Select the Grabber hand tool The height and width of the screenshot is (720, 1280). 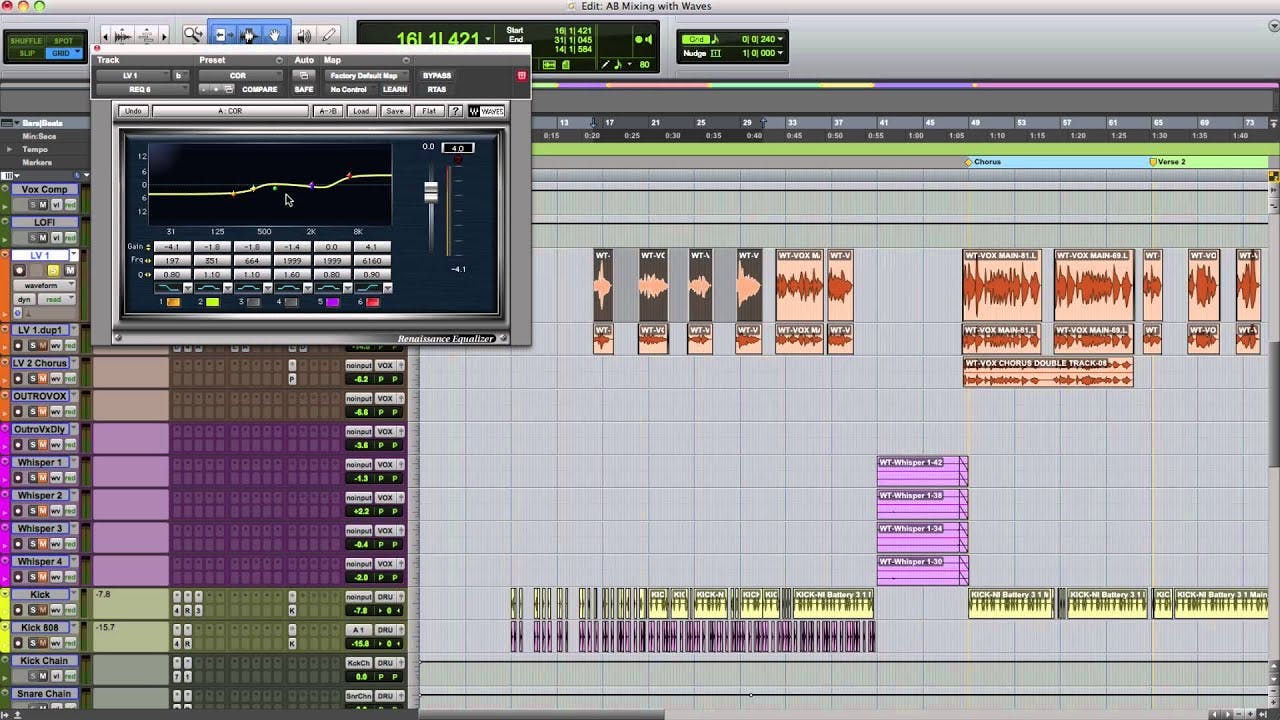274,35
